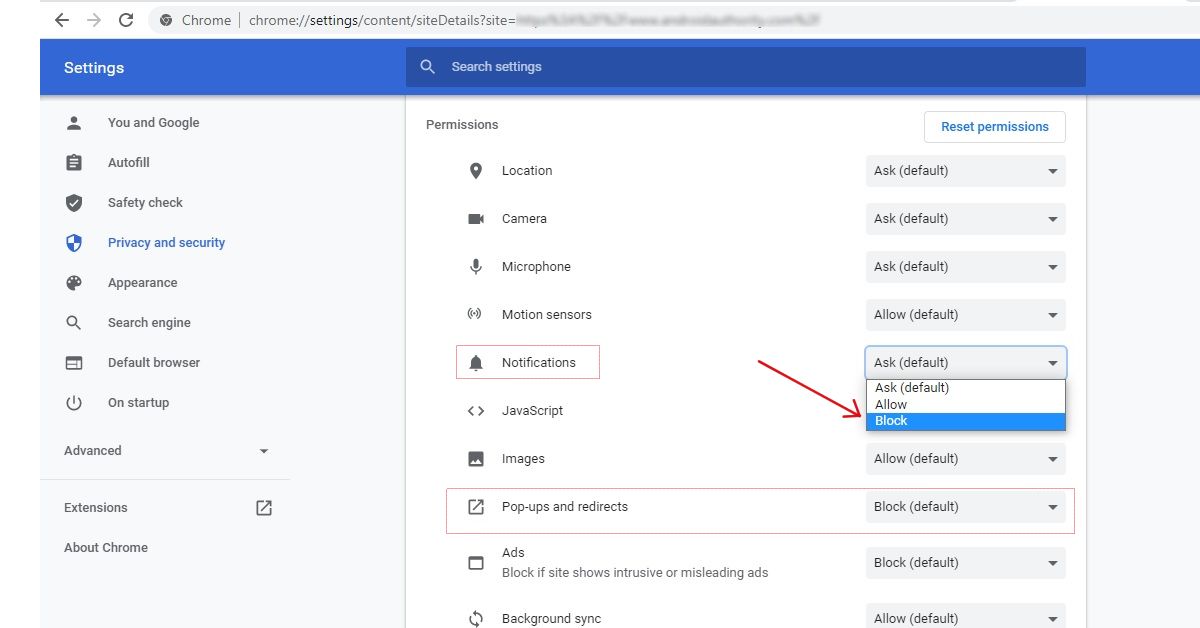Select the Notifications bell icon
Screen dimensions: 1200x628
476,362
